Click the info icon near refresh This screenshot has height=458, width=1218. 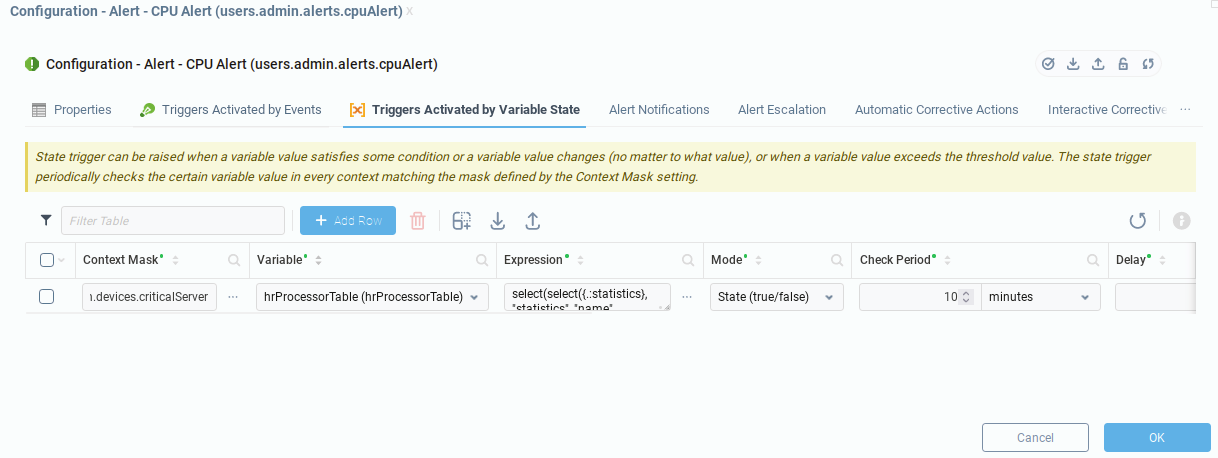click(x=1181, y=221)
